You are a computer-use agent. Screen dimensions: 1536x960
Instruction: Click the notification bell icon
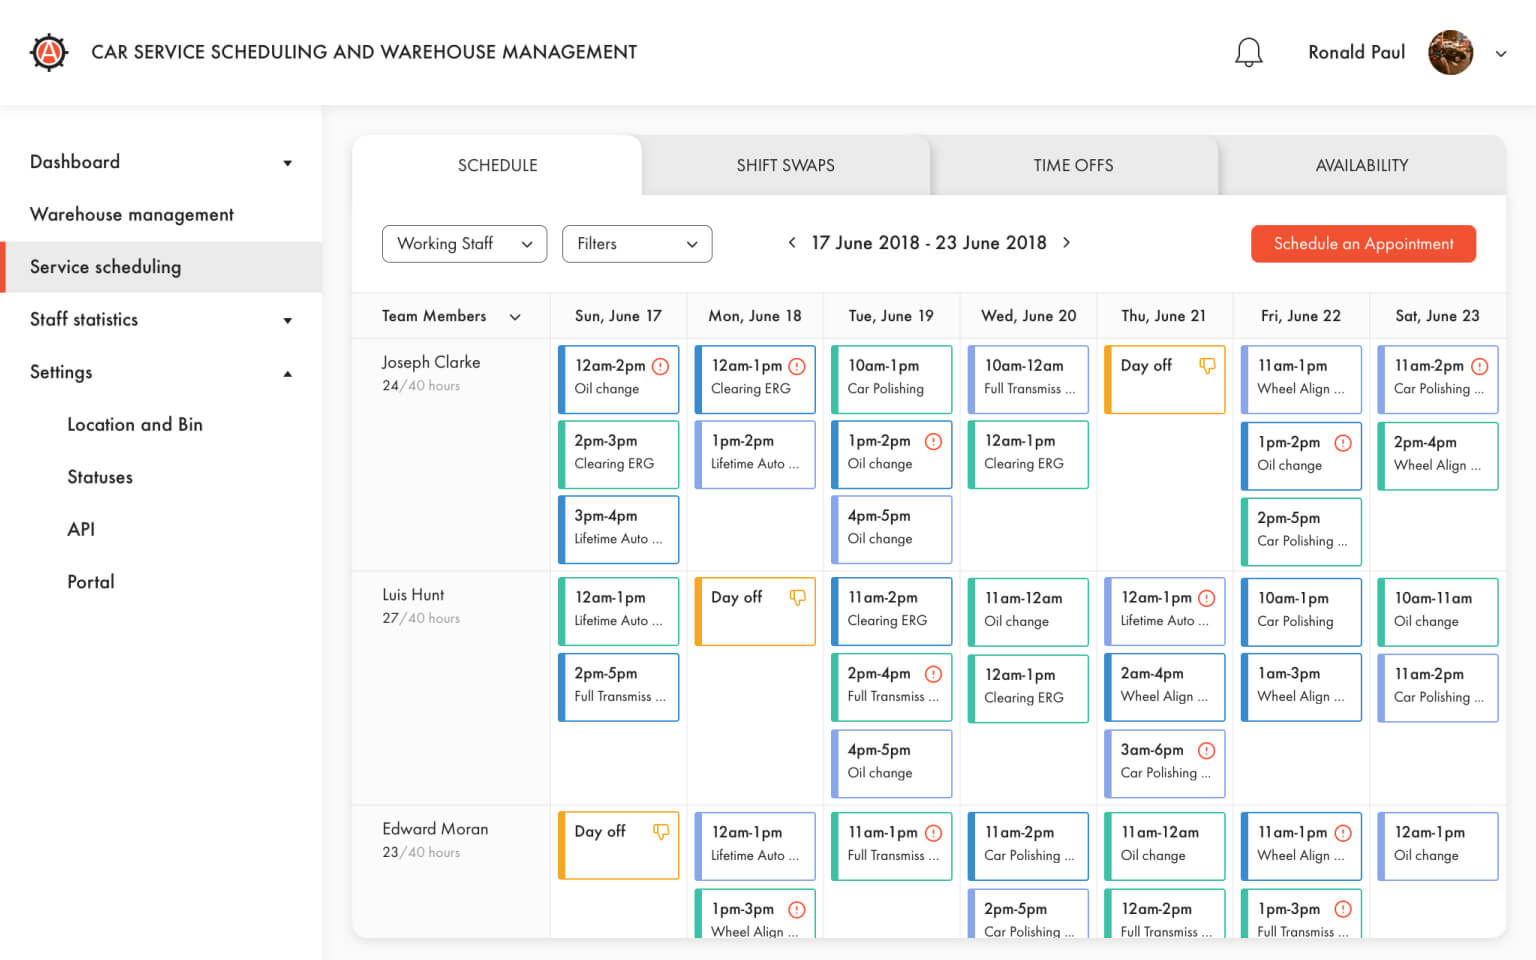(1248, 52)
